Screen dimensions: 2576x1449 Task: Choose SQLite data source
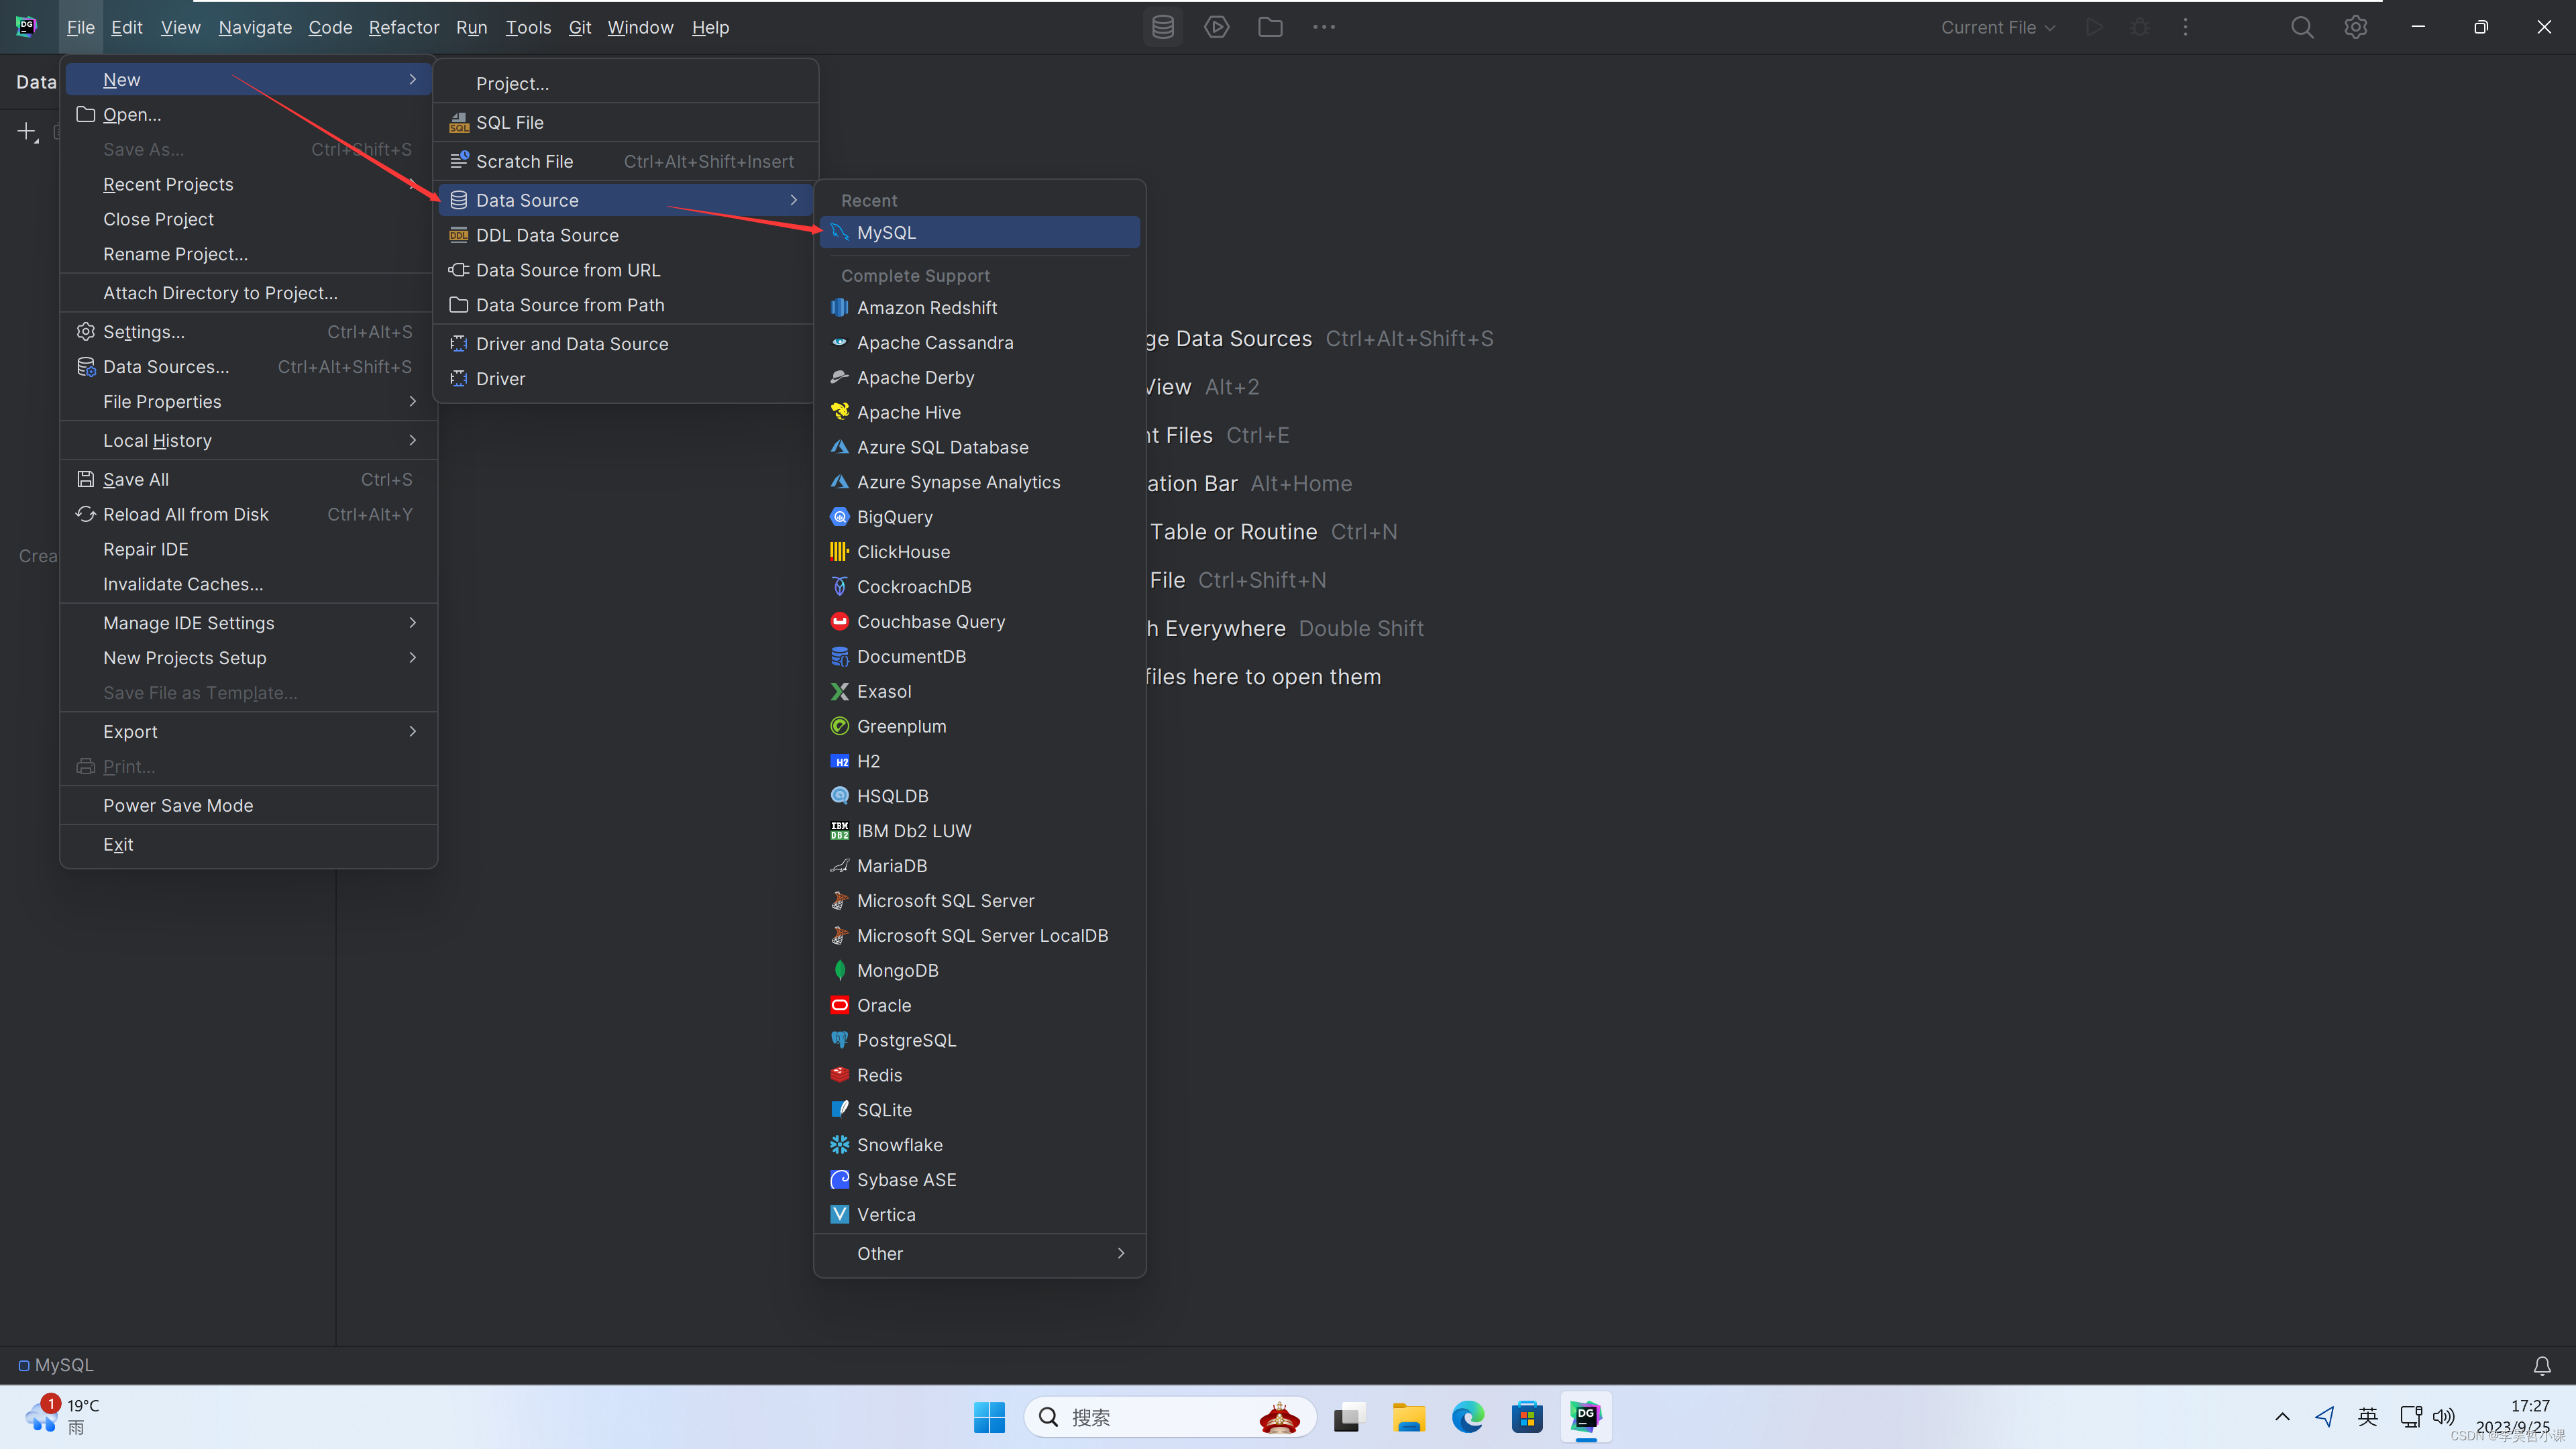(x=979, y=1110)
